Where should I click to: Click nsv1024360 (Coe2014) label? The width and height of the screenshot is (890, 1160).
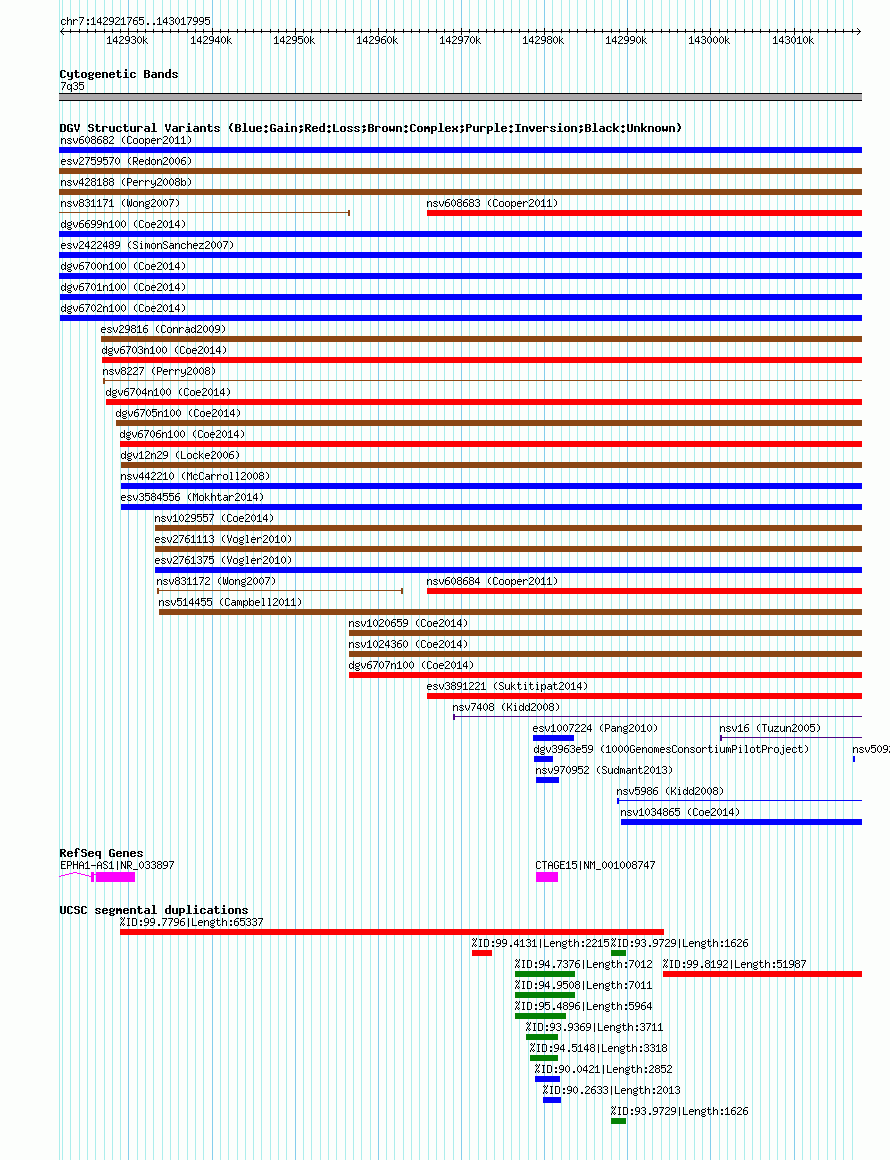pyautogui.click(x=408, y=644)
